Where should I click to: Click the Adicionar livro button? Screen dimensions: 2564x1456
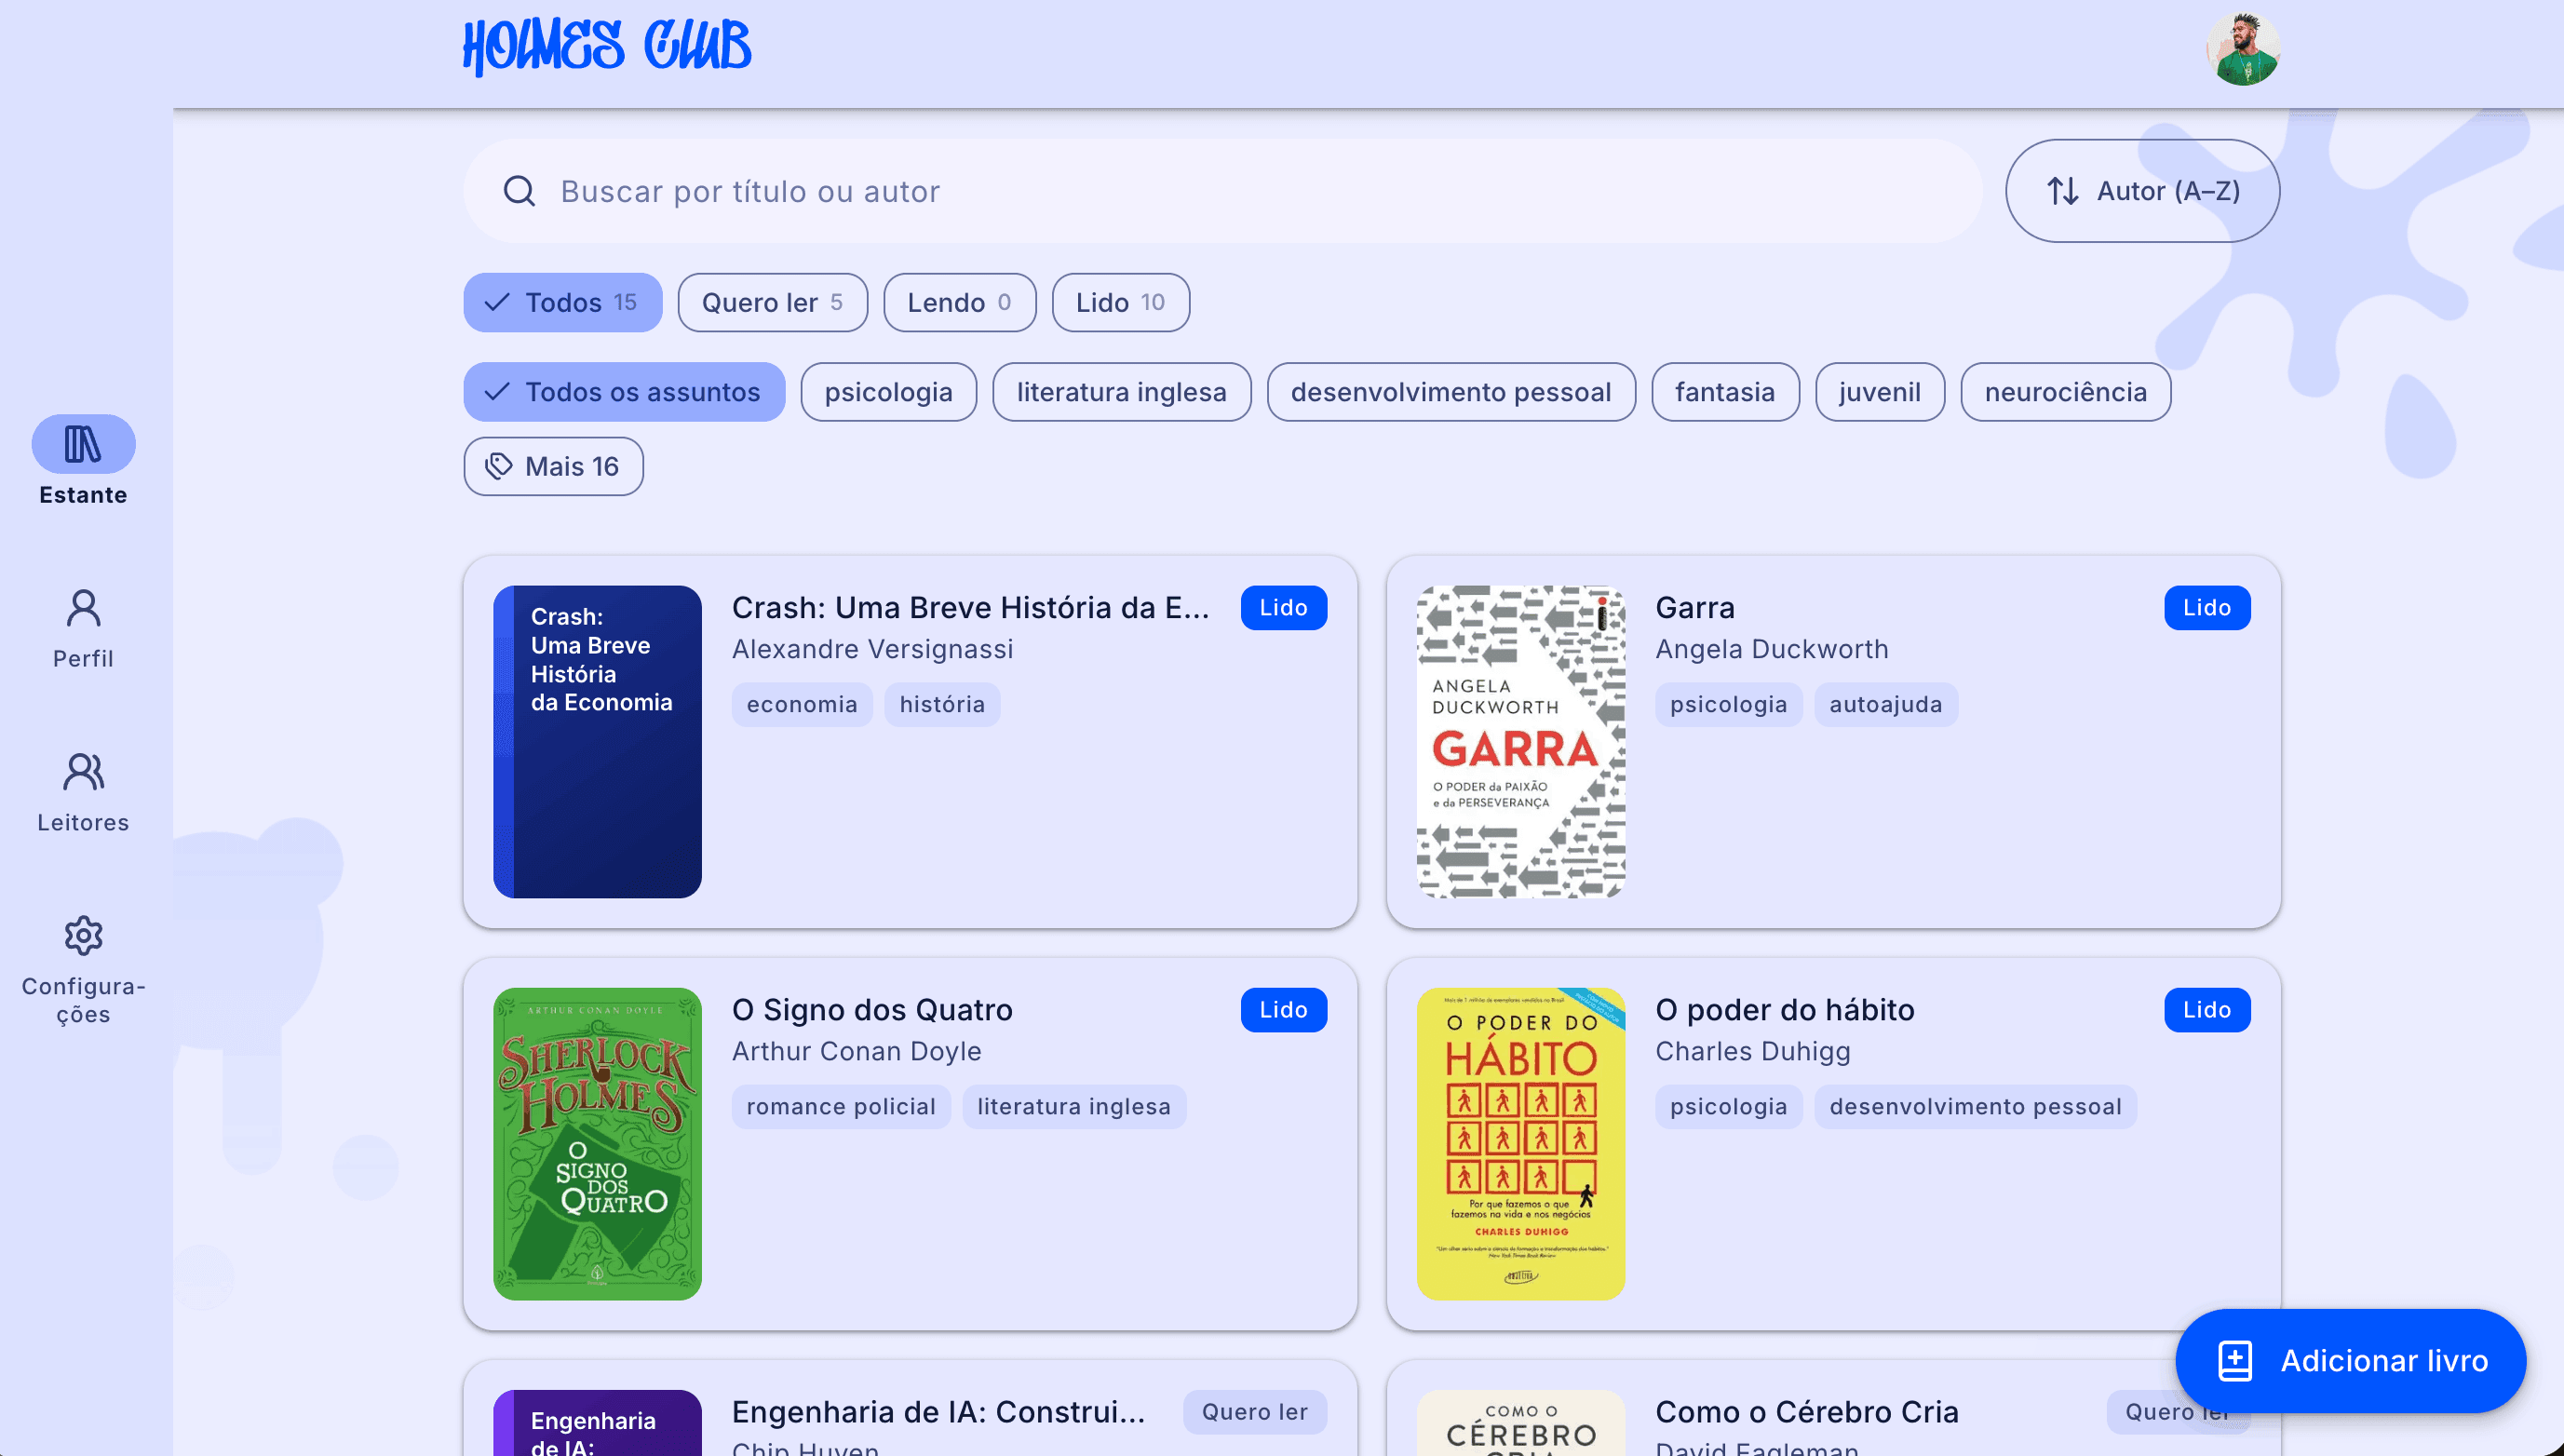click(2351, 1361)
